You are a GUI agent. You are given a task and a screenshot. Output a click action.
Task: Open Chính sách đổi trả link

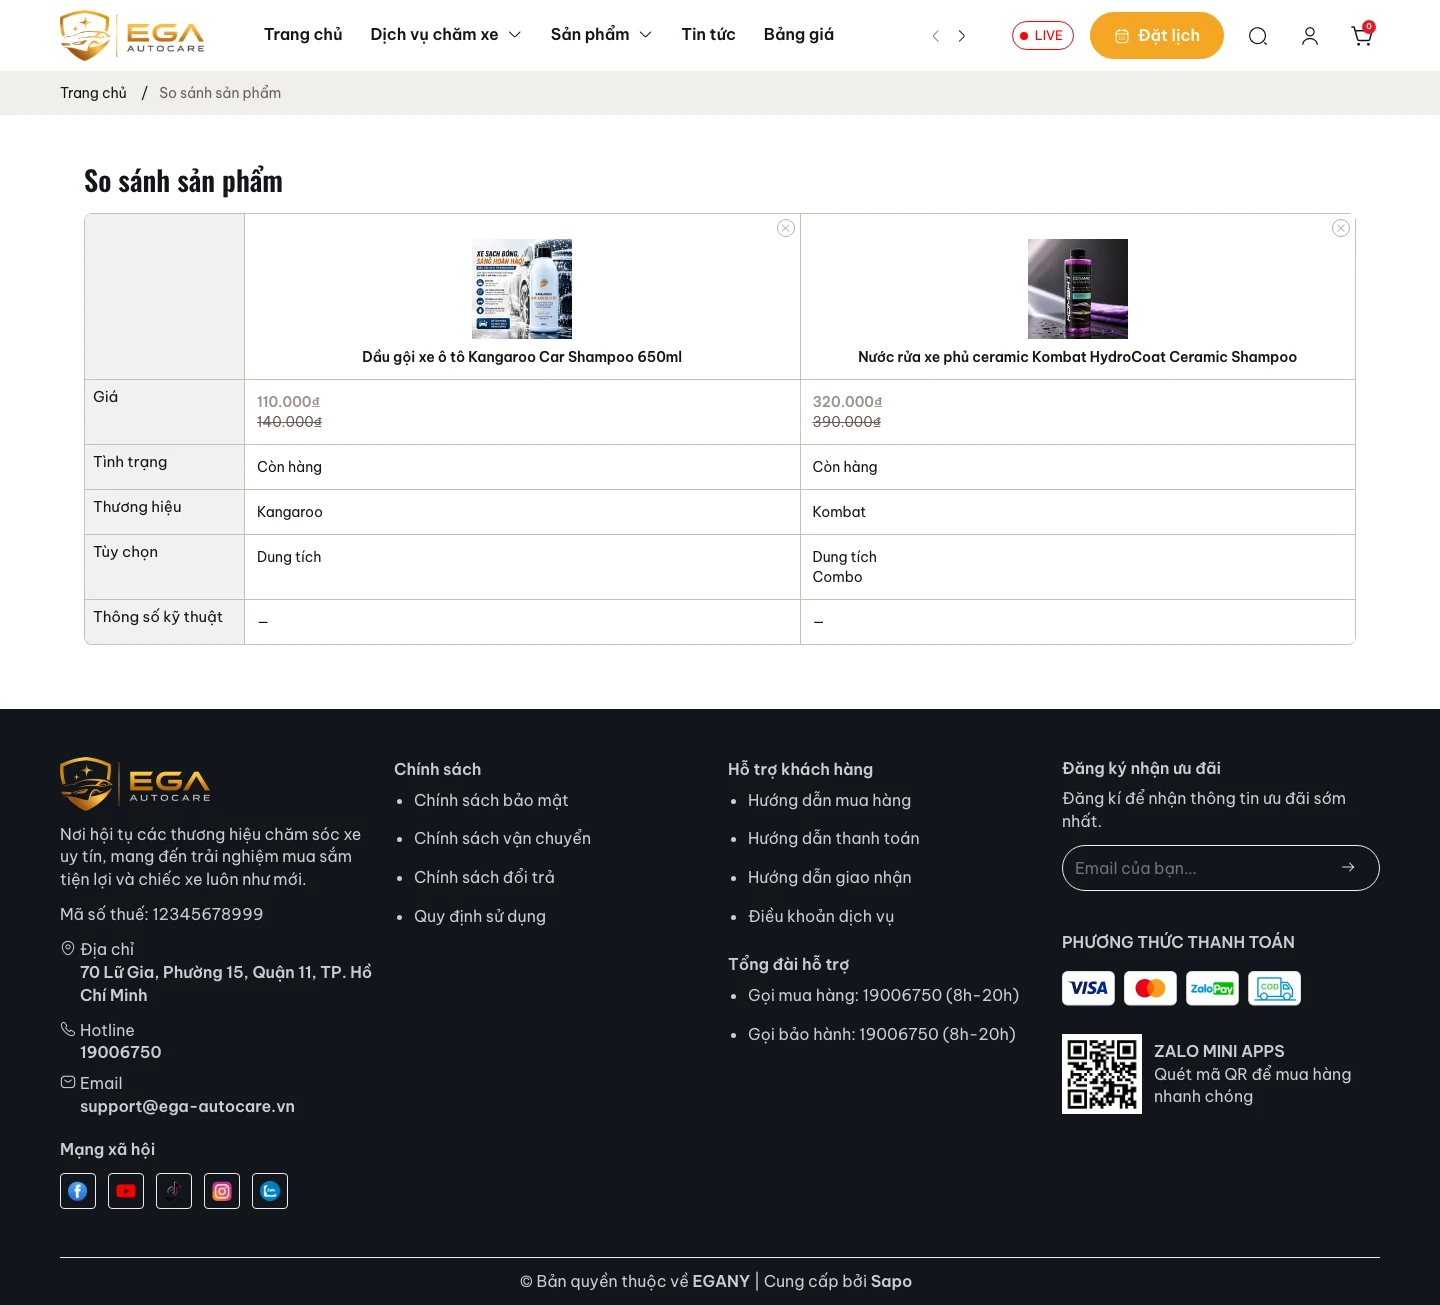(484, 877)
